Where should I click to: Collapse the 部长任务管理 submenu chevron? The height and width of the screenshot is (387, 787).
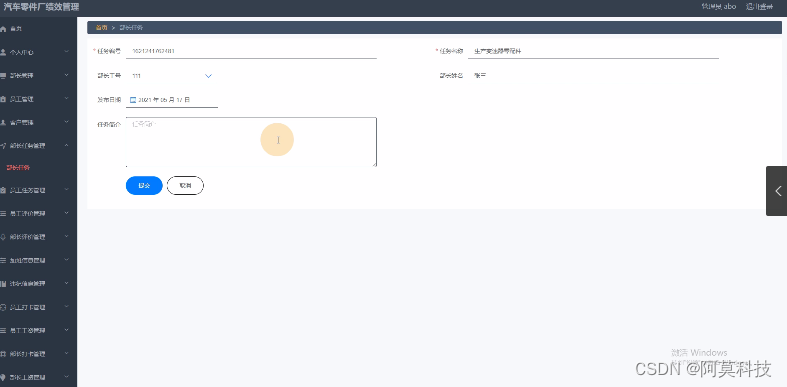67,145
